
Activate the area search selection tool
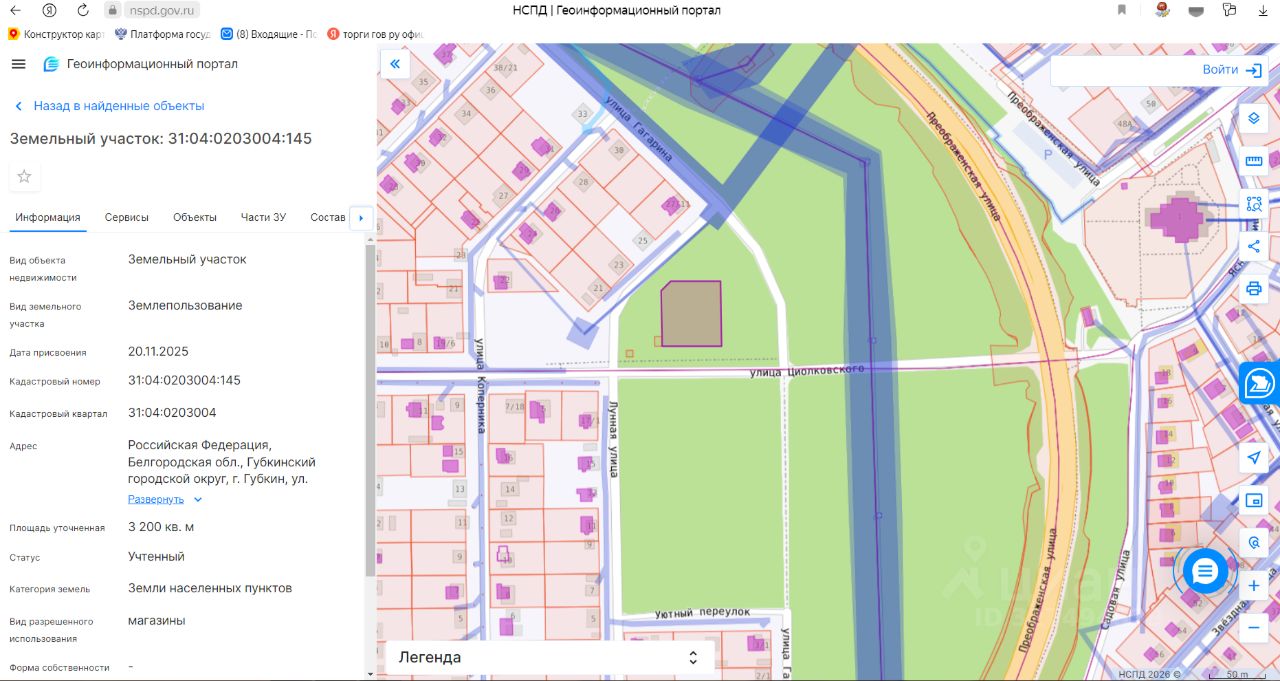click(1254, 204)
